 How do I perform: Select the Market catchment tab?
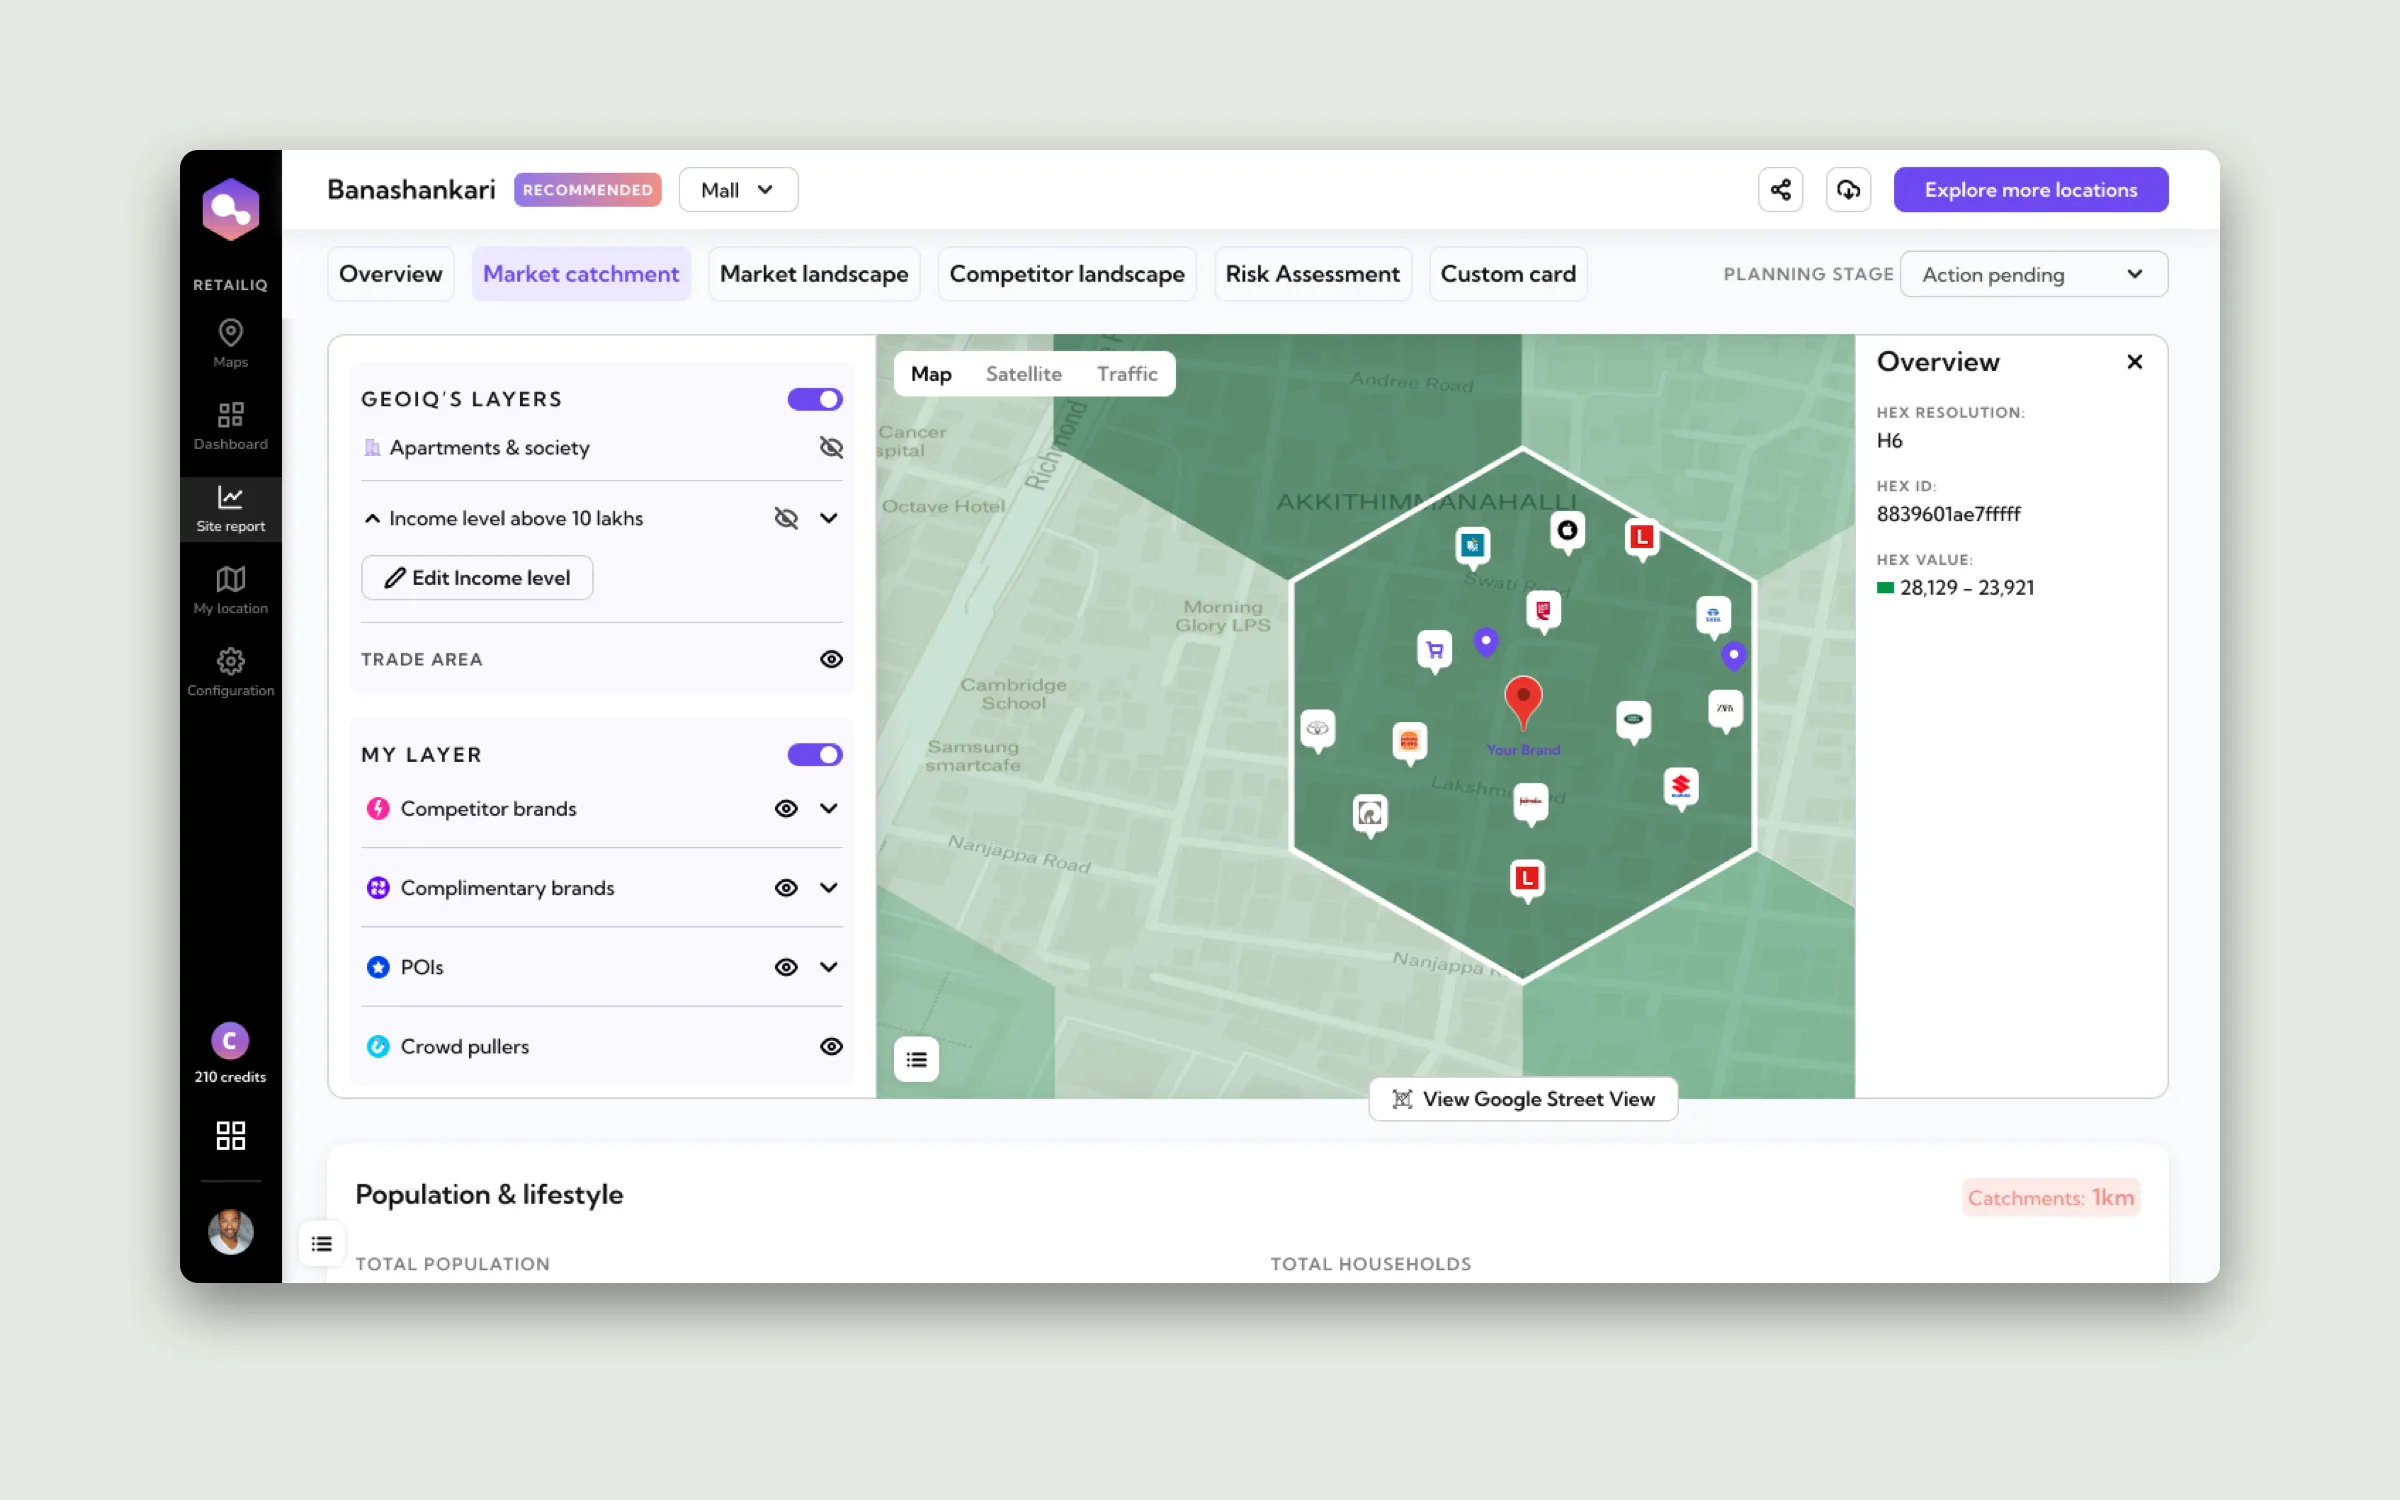click(x=581, y=274)
